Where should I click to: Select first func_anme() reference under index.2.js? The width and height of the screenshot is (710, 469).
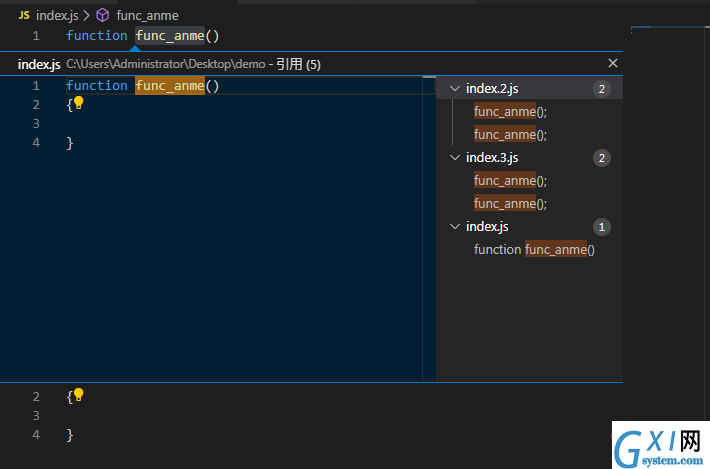pos(510,111)
